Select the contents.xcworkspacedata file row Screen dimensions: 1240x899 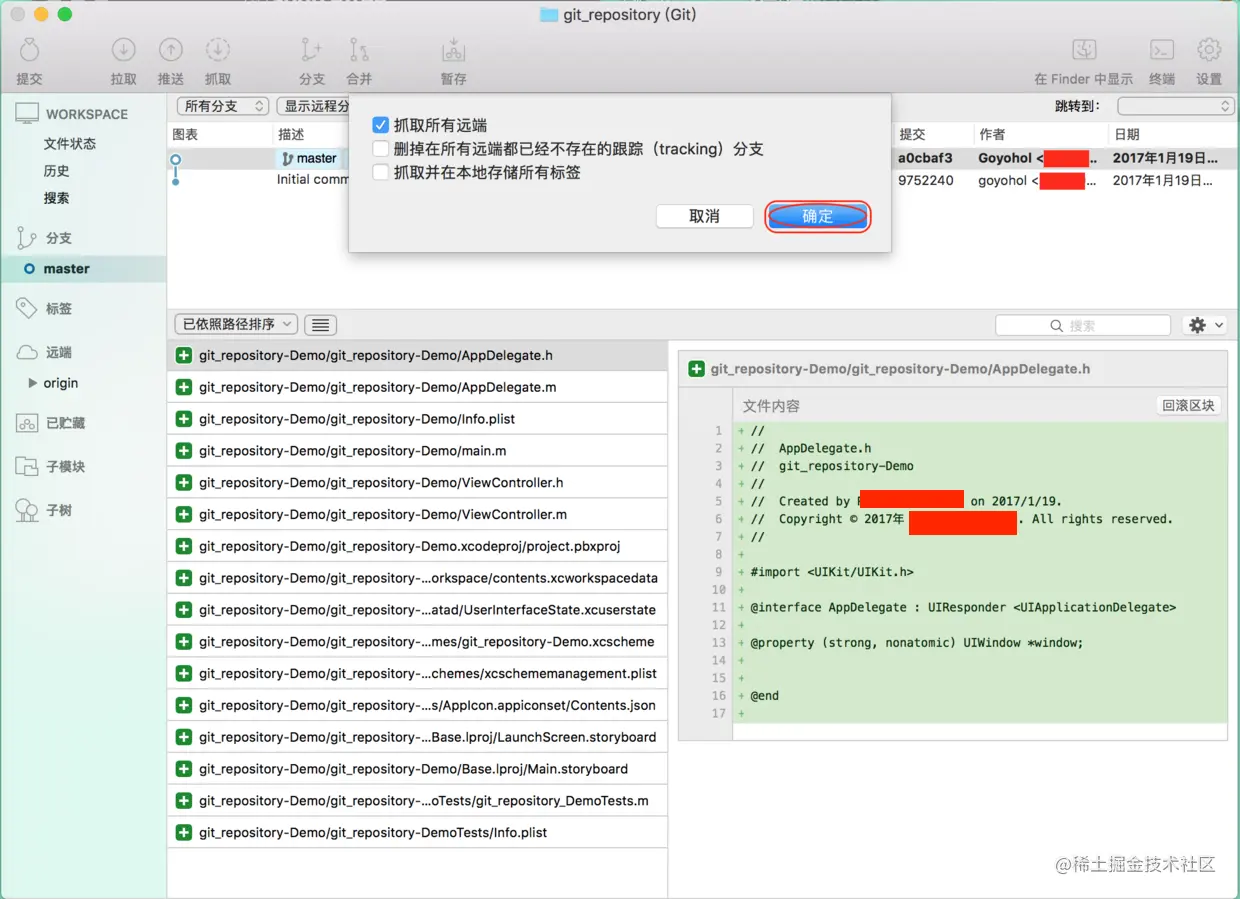point(417,578)
